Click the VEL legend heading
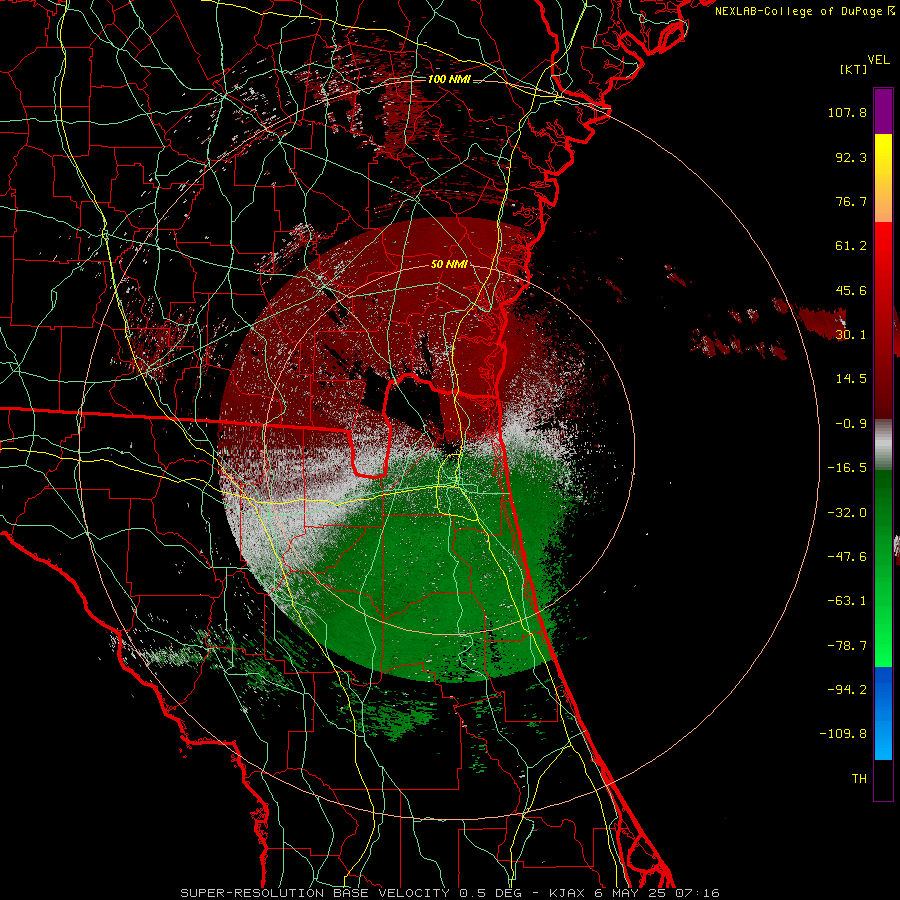 coord(879,60)
